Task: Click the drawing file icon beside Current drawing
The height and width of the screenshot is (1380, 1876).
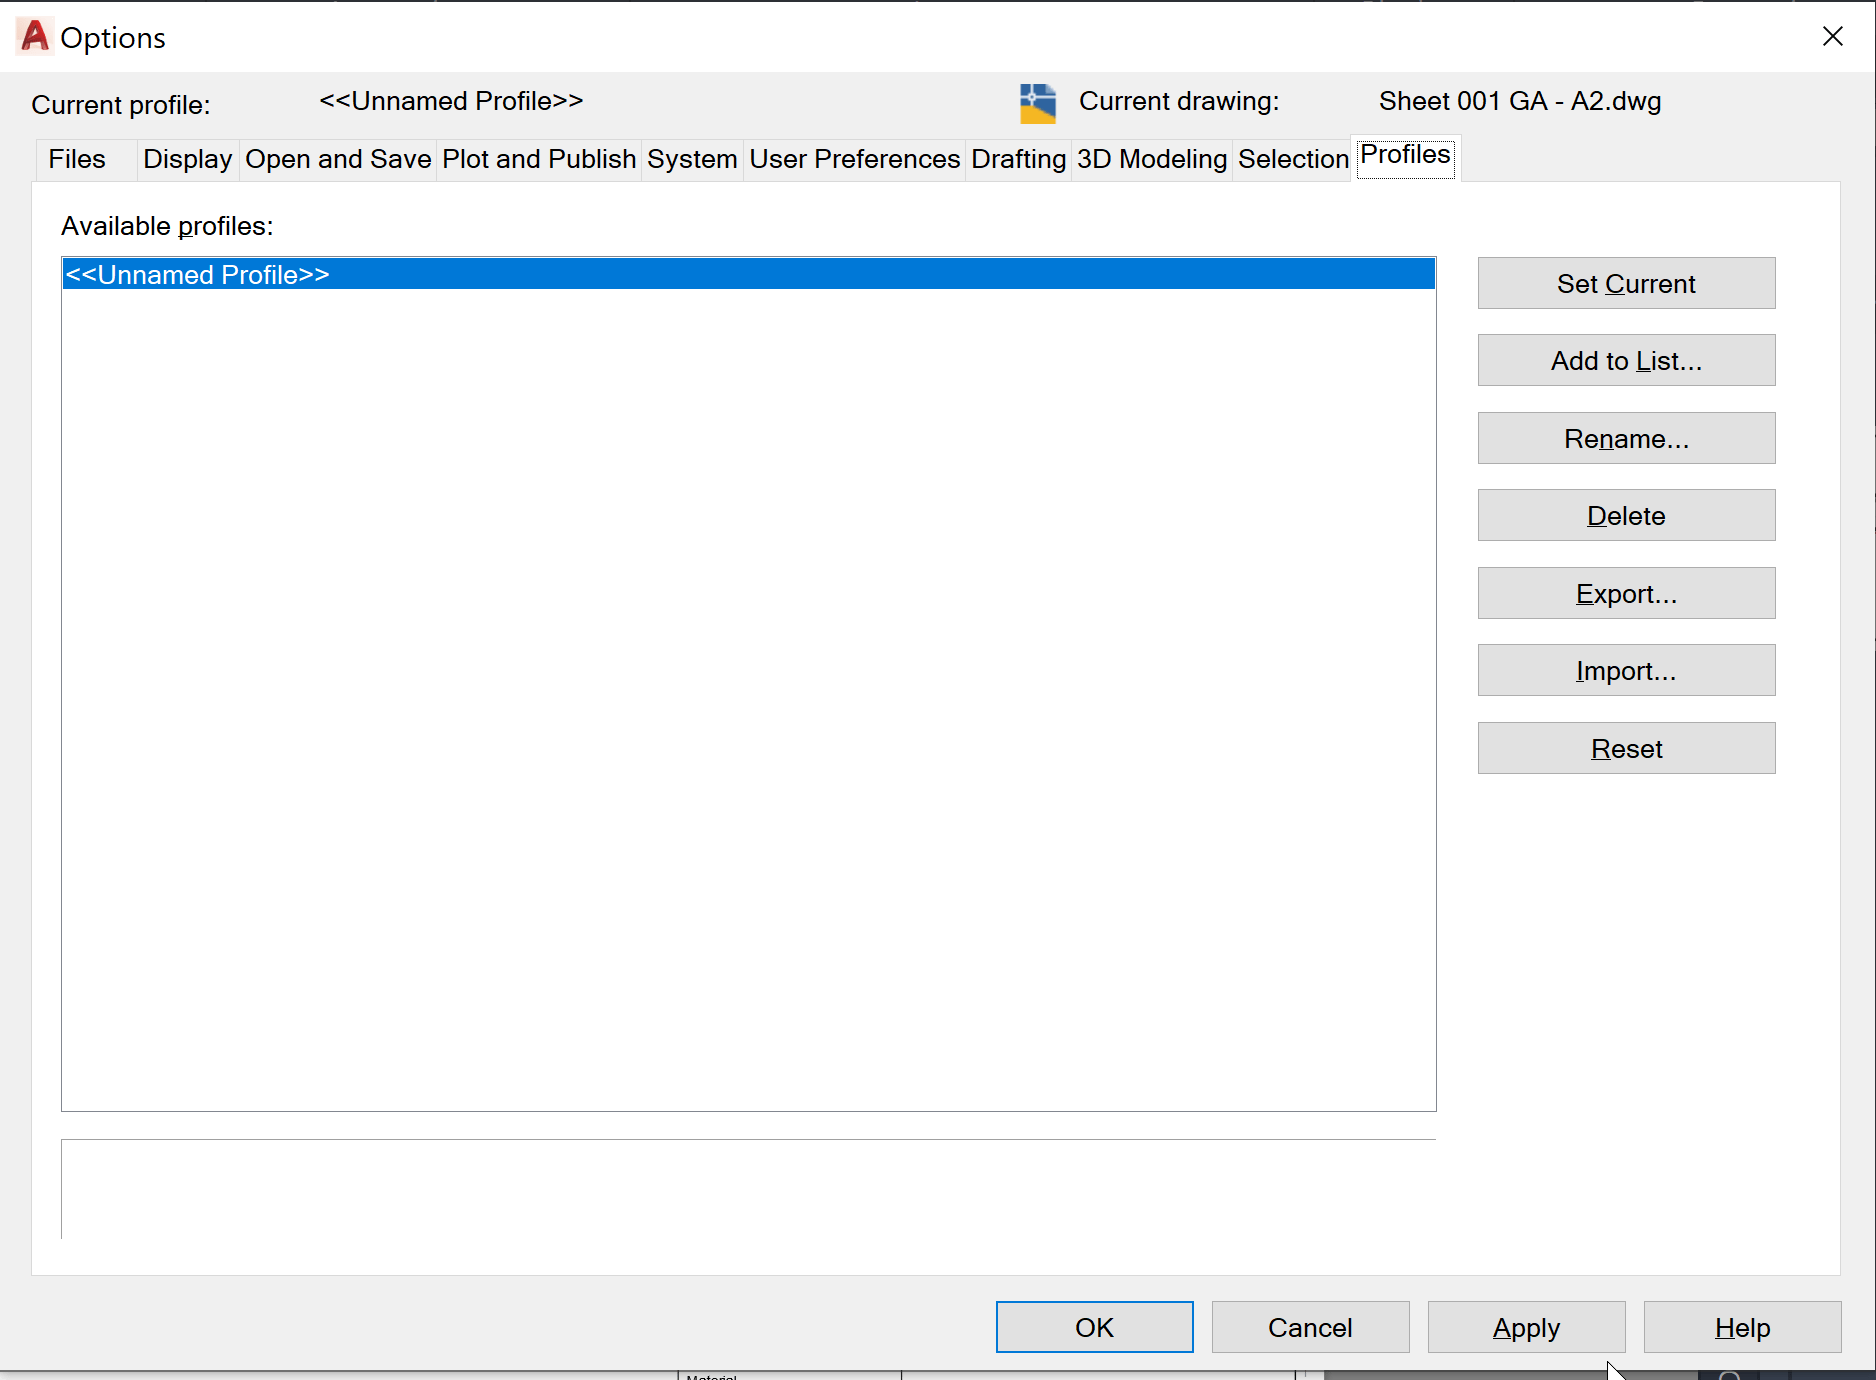Action: tap(1037, 103)
